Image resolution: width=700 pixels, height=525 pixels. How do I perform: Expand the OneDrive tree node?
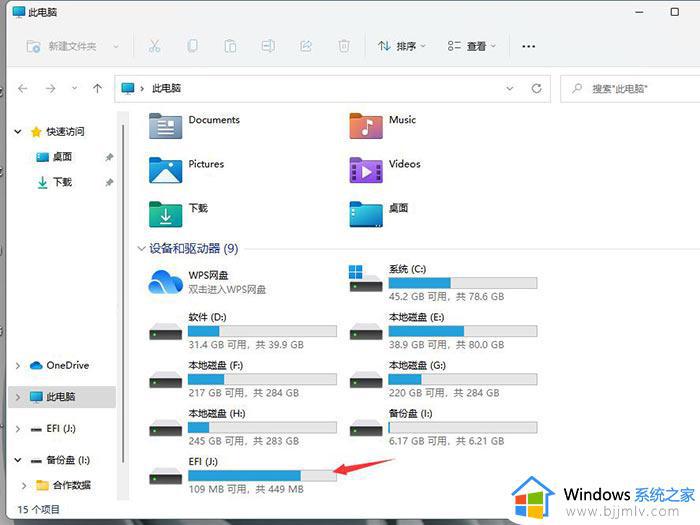[18, 366]
